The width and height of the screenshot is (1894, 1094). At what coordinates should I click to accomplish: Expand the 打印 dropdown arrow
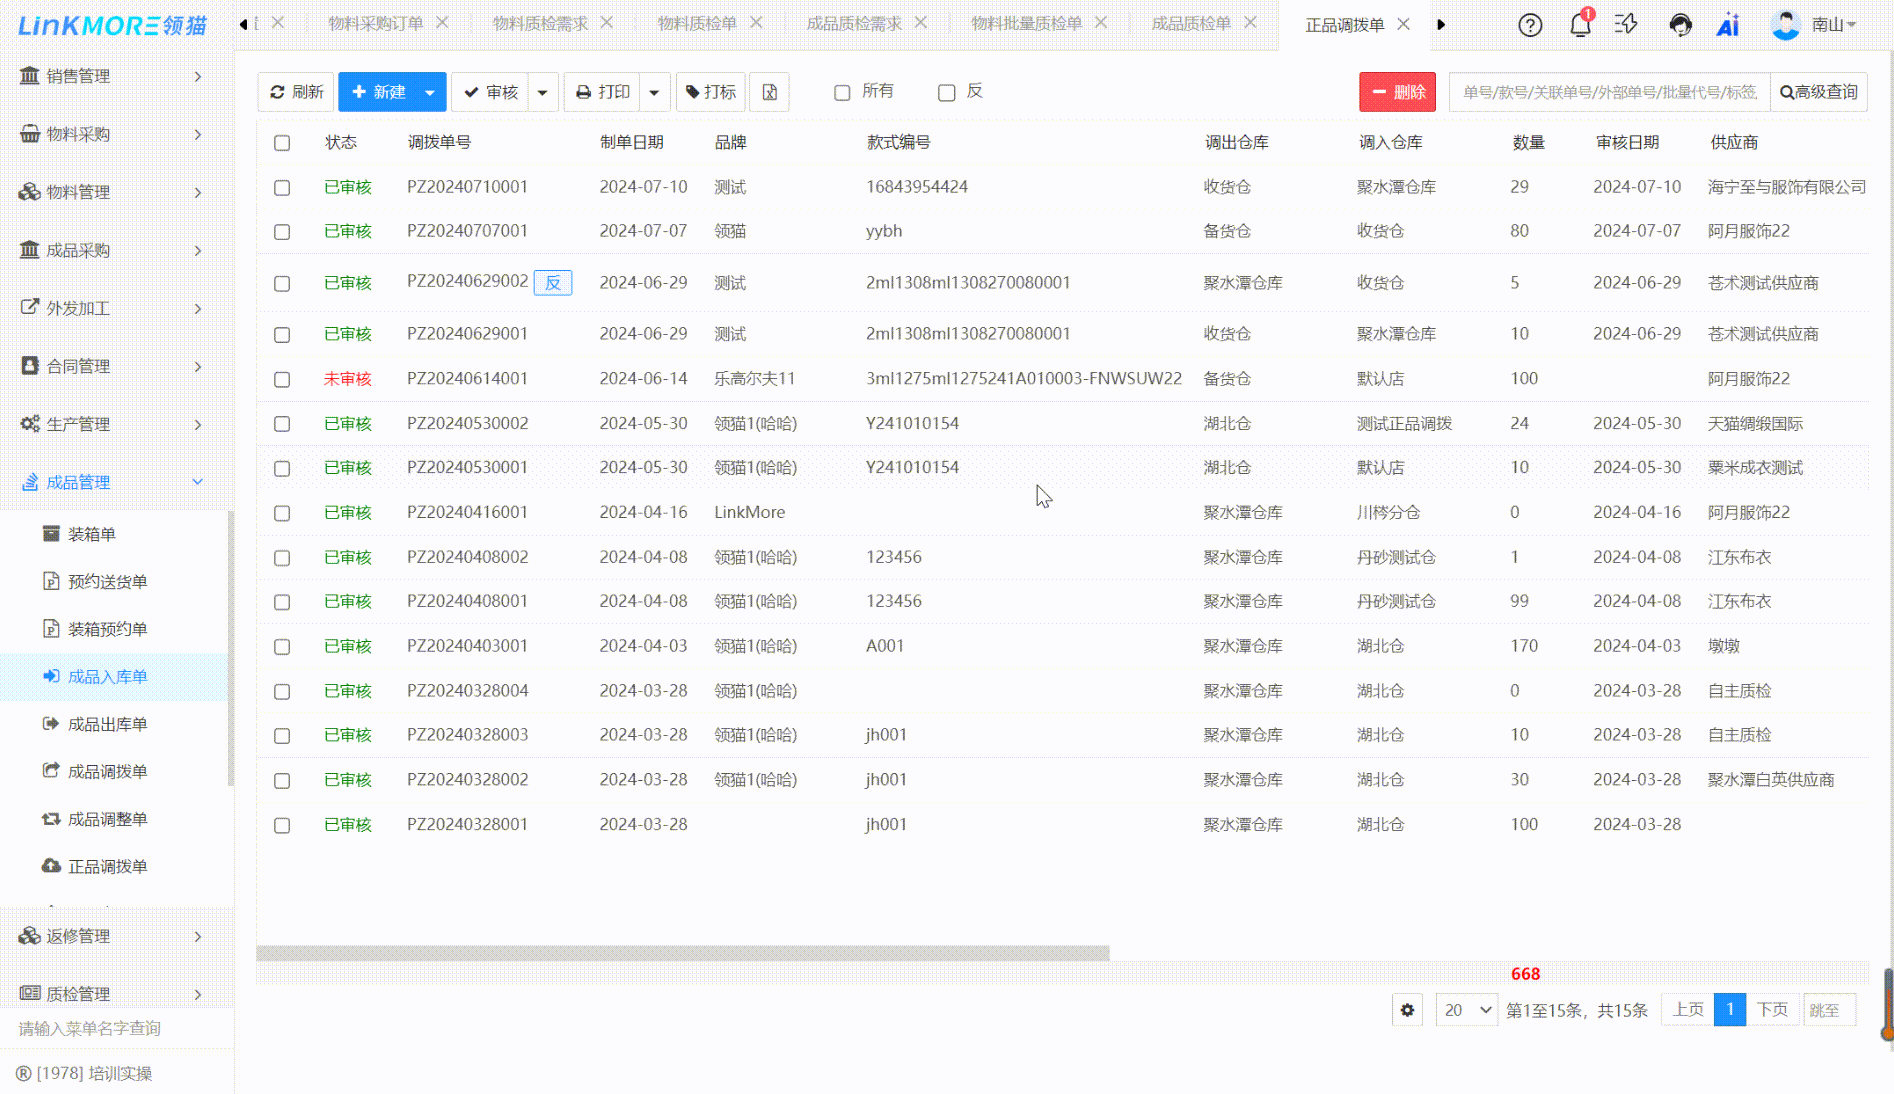pyautogui.click(x=654, y=92)
